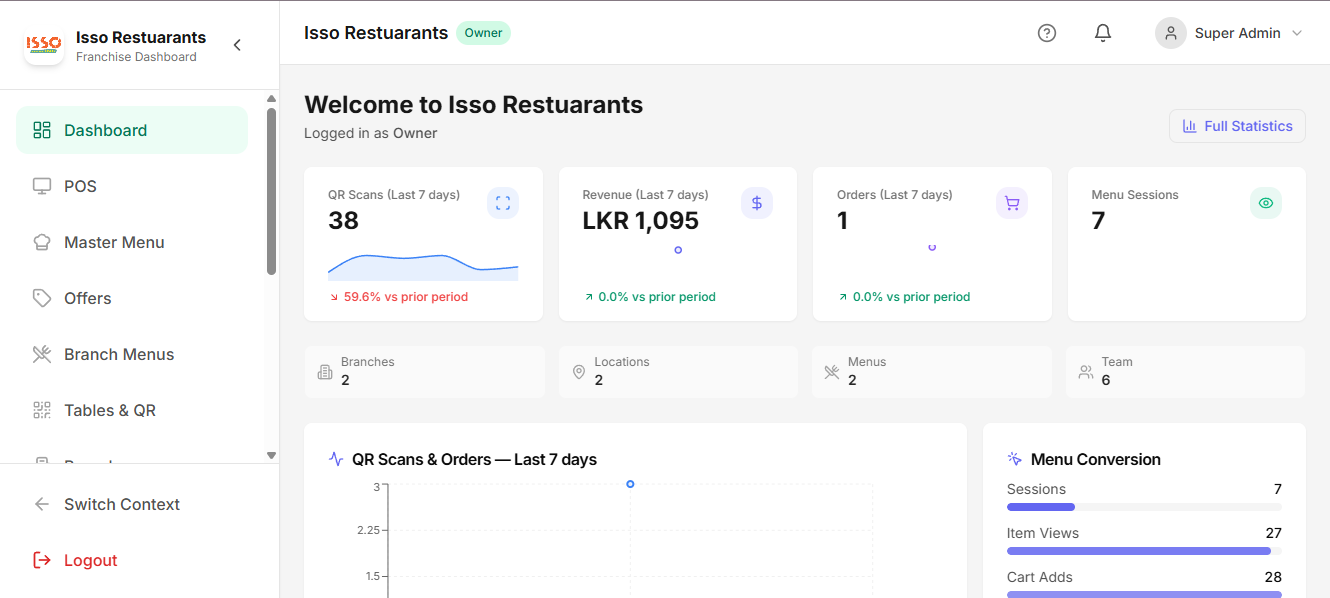Click the 'Franchise Dashboard' subtitle
This screenshot has height=598, width=1330.
tap(136, 57)
